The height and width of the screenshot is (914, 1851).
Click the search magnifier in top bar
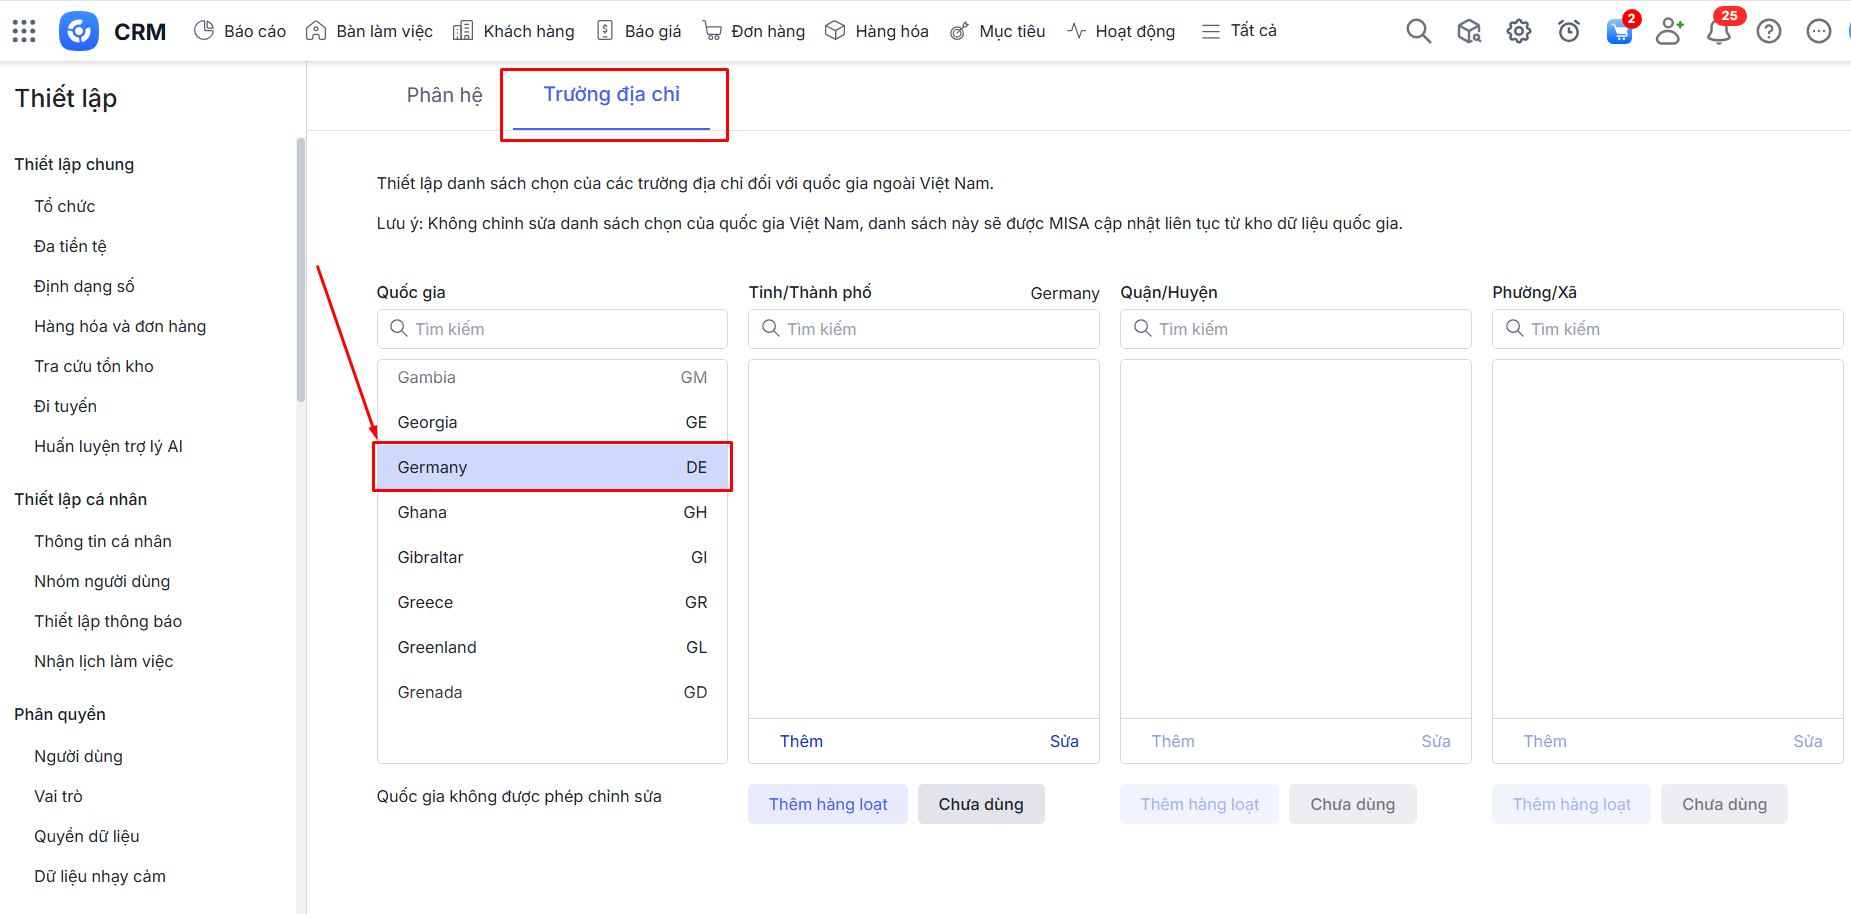(x=1418, y=31)
